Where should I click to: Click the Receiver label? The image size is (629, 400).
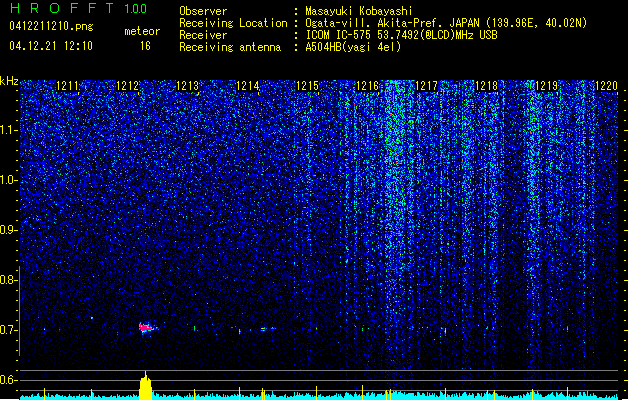(x=203, y=35)
